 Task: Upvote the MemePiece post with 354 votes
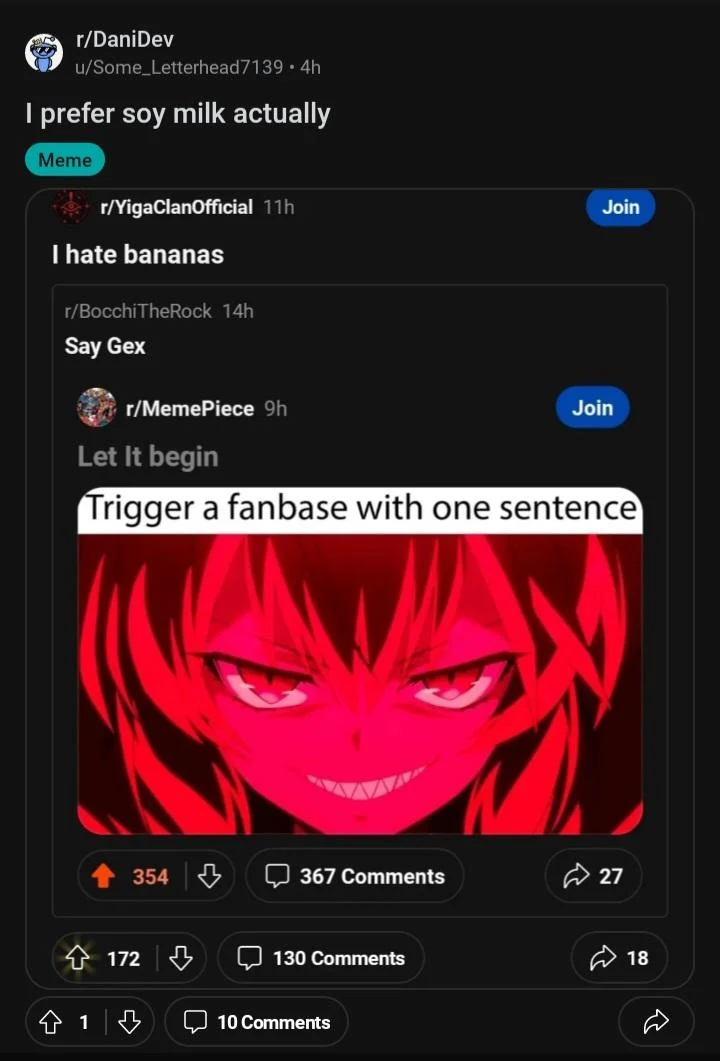point(104,876)
